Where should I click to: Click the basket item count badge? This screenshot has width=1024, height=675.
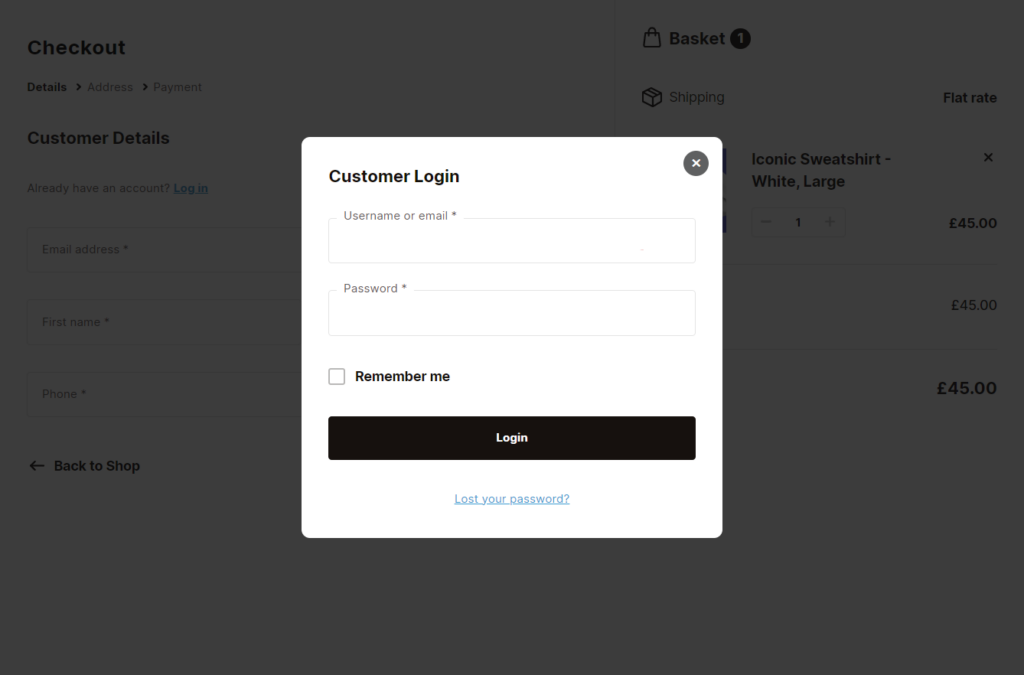point(740,38)
